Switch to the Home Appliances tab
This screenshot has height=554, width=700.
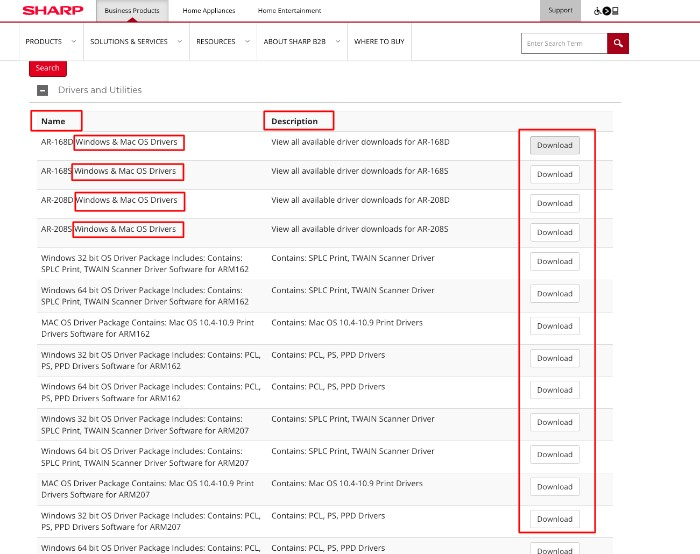pos(209,10)
